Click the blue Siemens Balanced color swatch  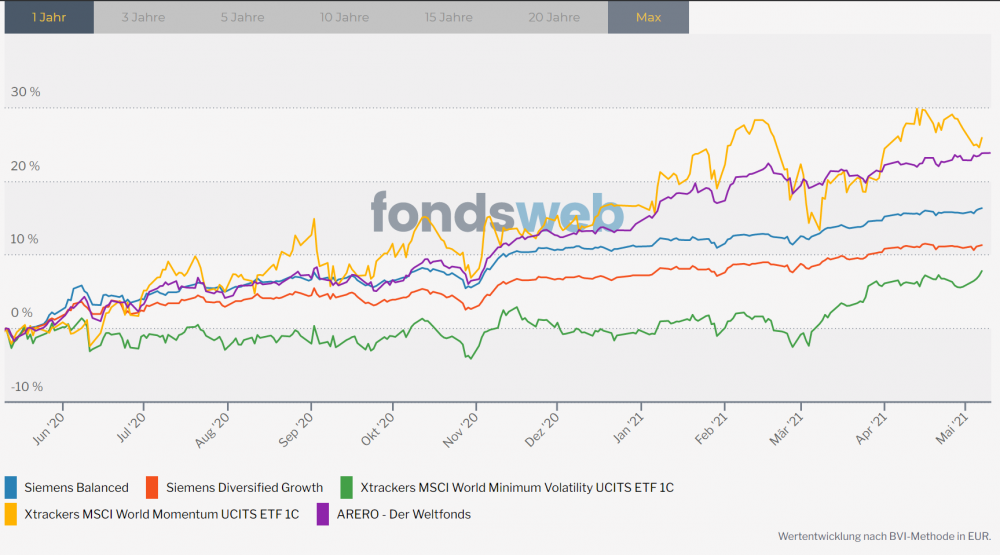(x=11, y=488)
